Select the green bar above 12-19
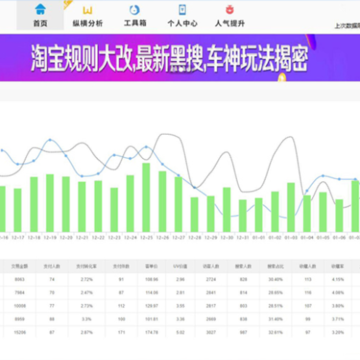This screenshot has width=360, height=360. [50, 203]
